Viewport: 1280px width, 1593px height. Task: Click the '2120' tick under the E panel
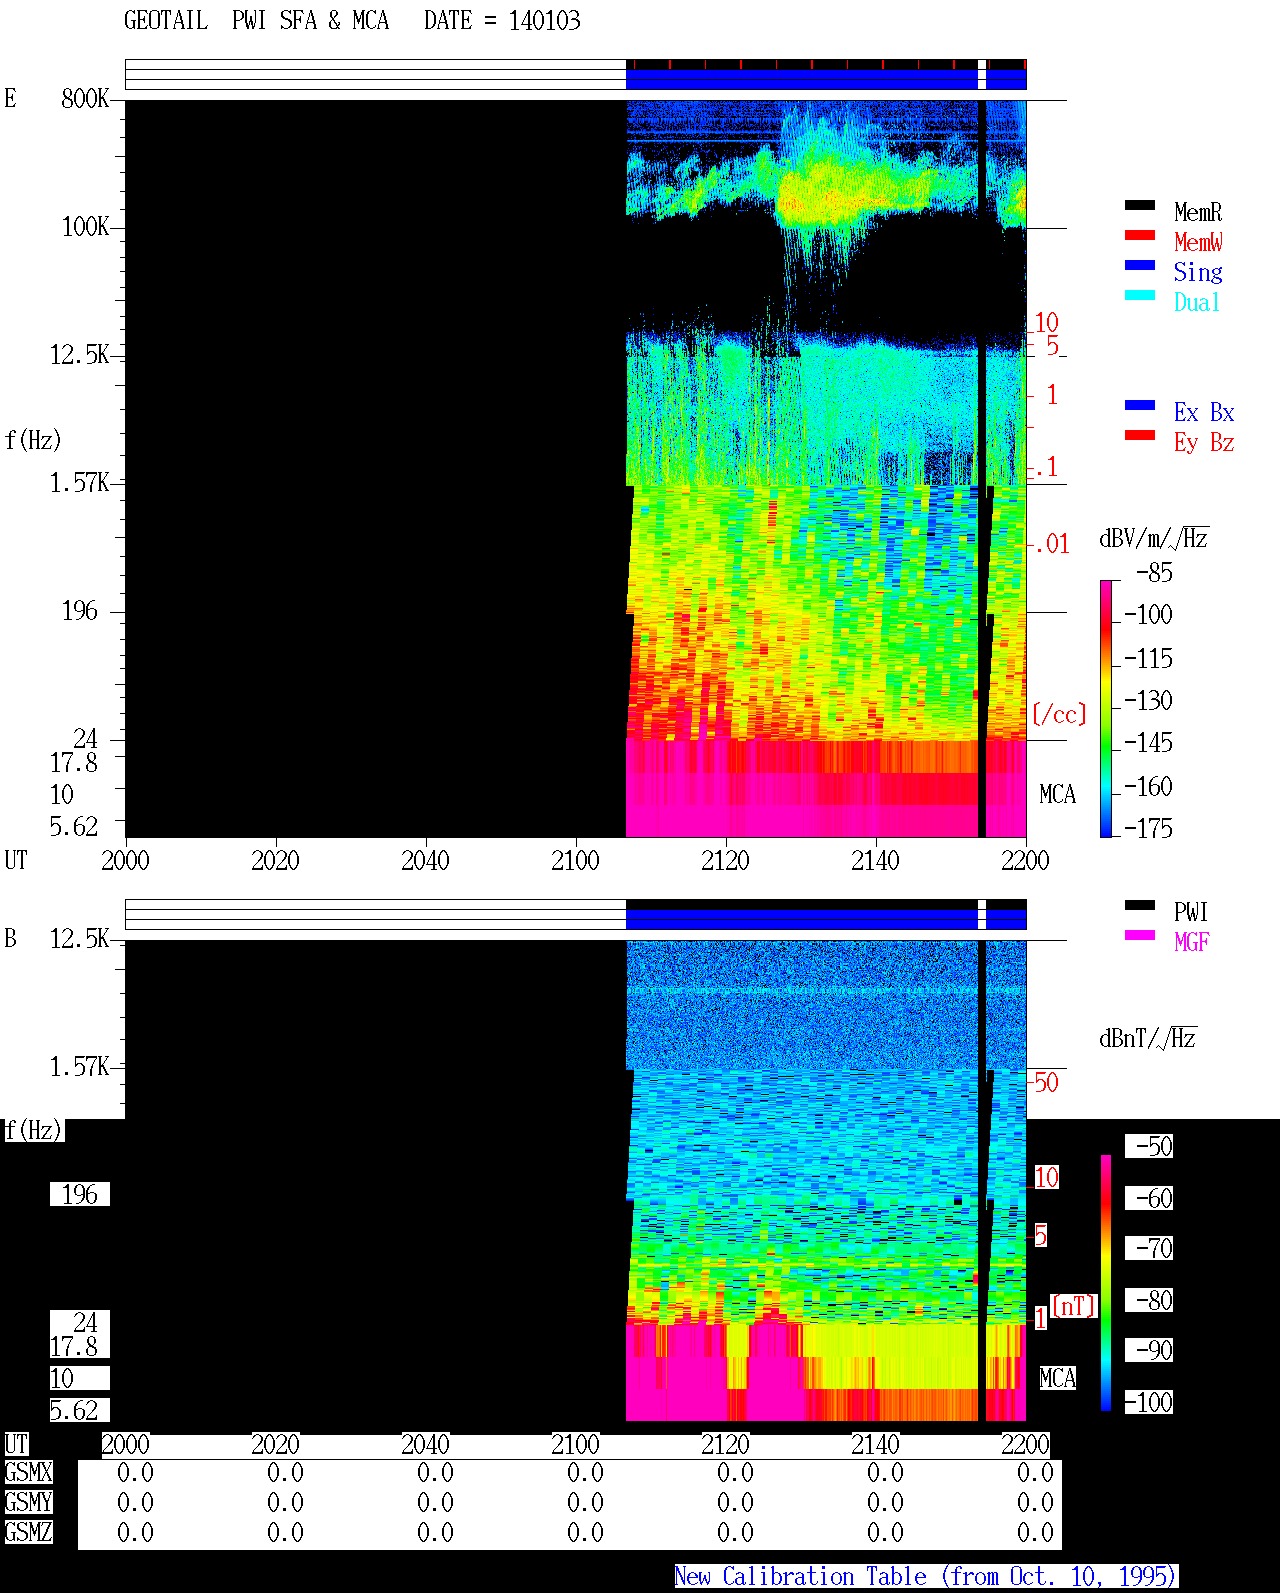pos(725,860)
